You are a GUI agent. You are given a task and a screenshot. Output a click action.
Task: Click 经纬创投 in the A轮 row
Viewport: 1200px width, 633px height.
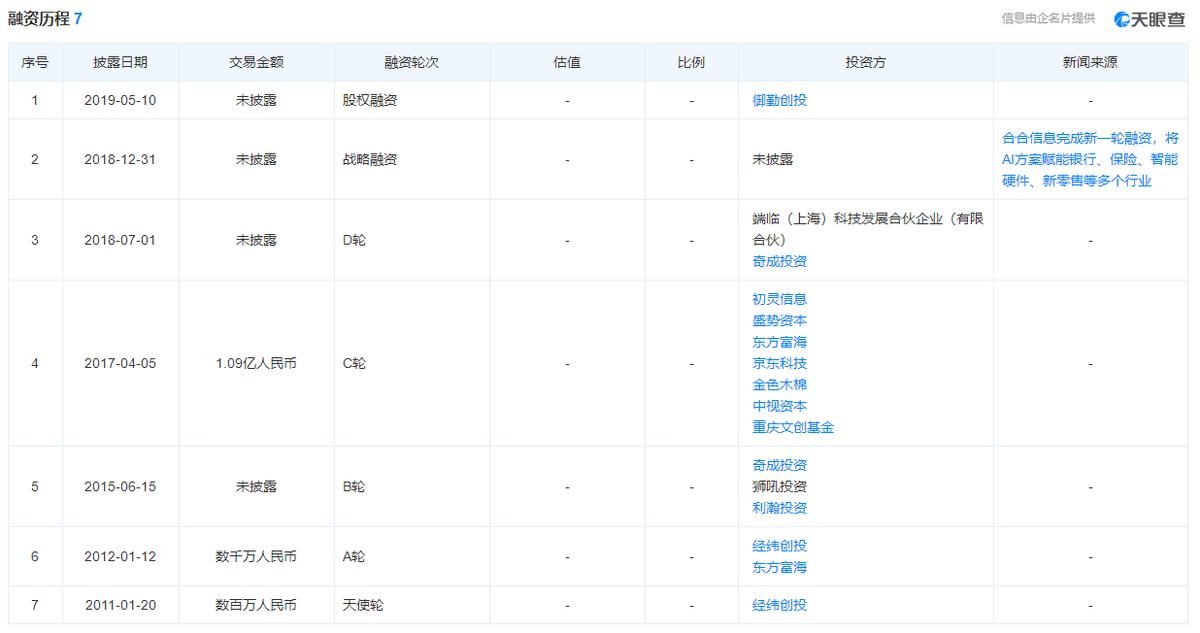pos(779,546)
